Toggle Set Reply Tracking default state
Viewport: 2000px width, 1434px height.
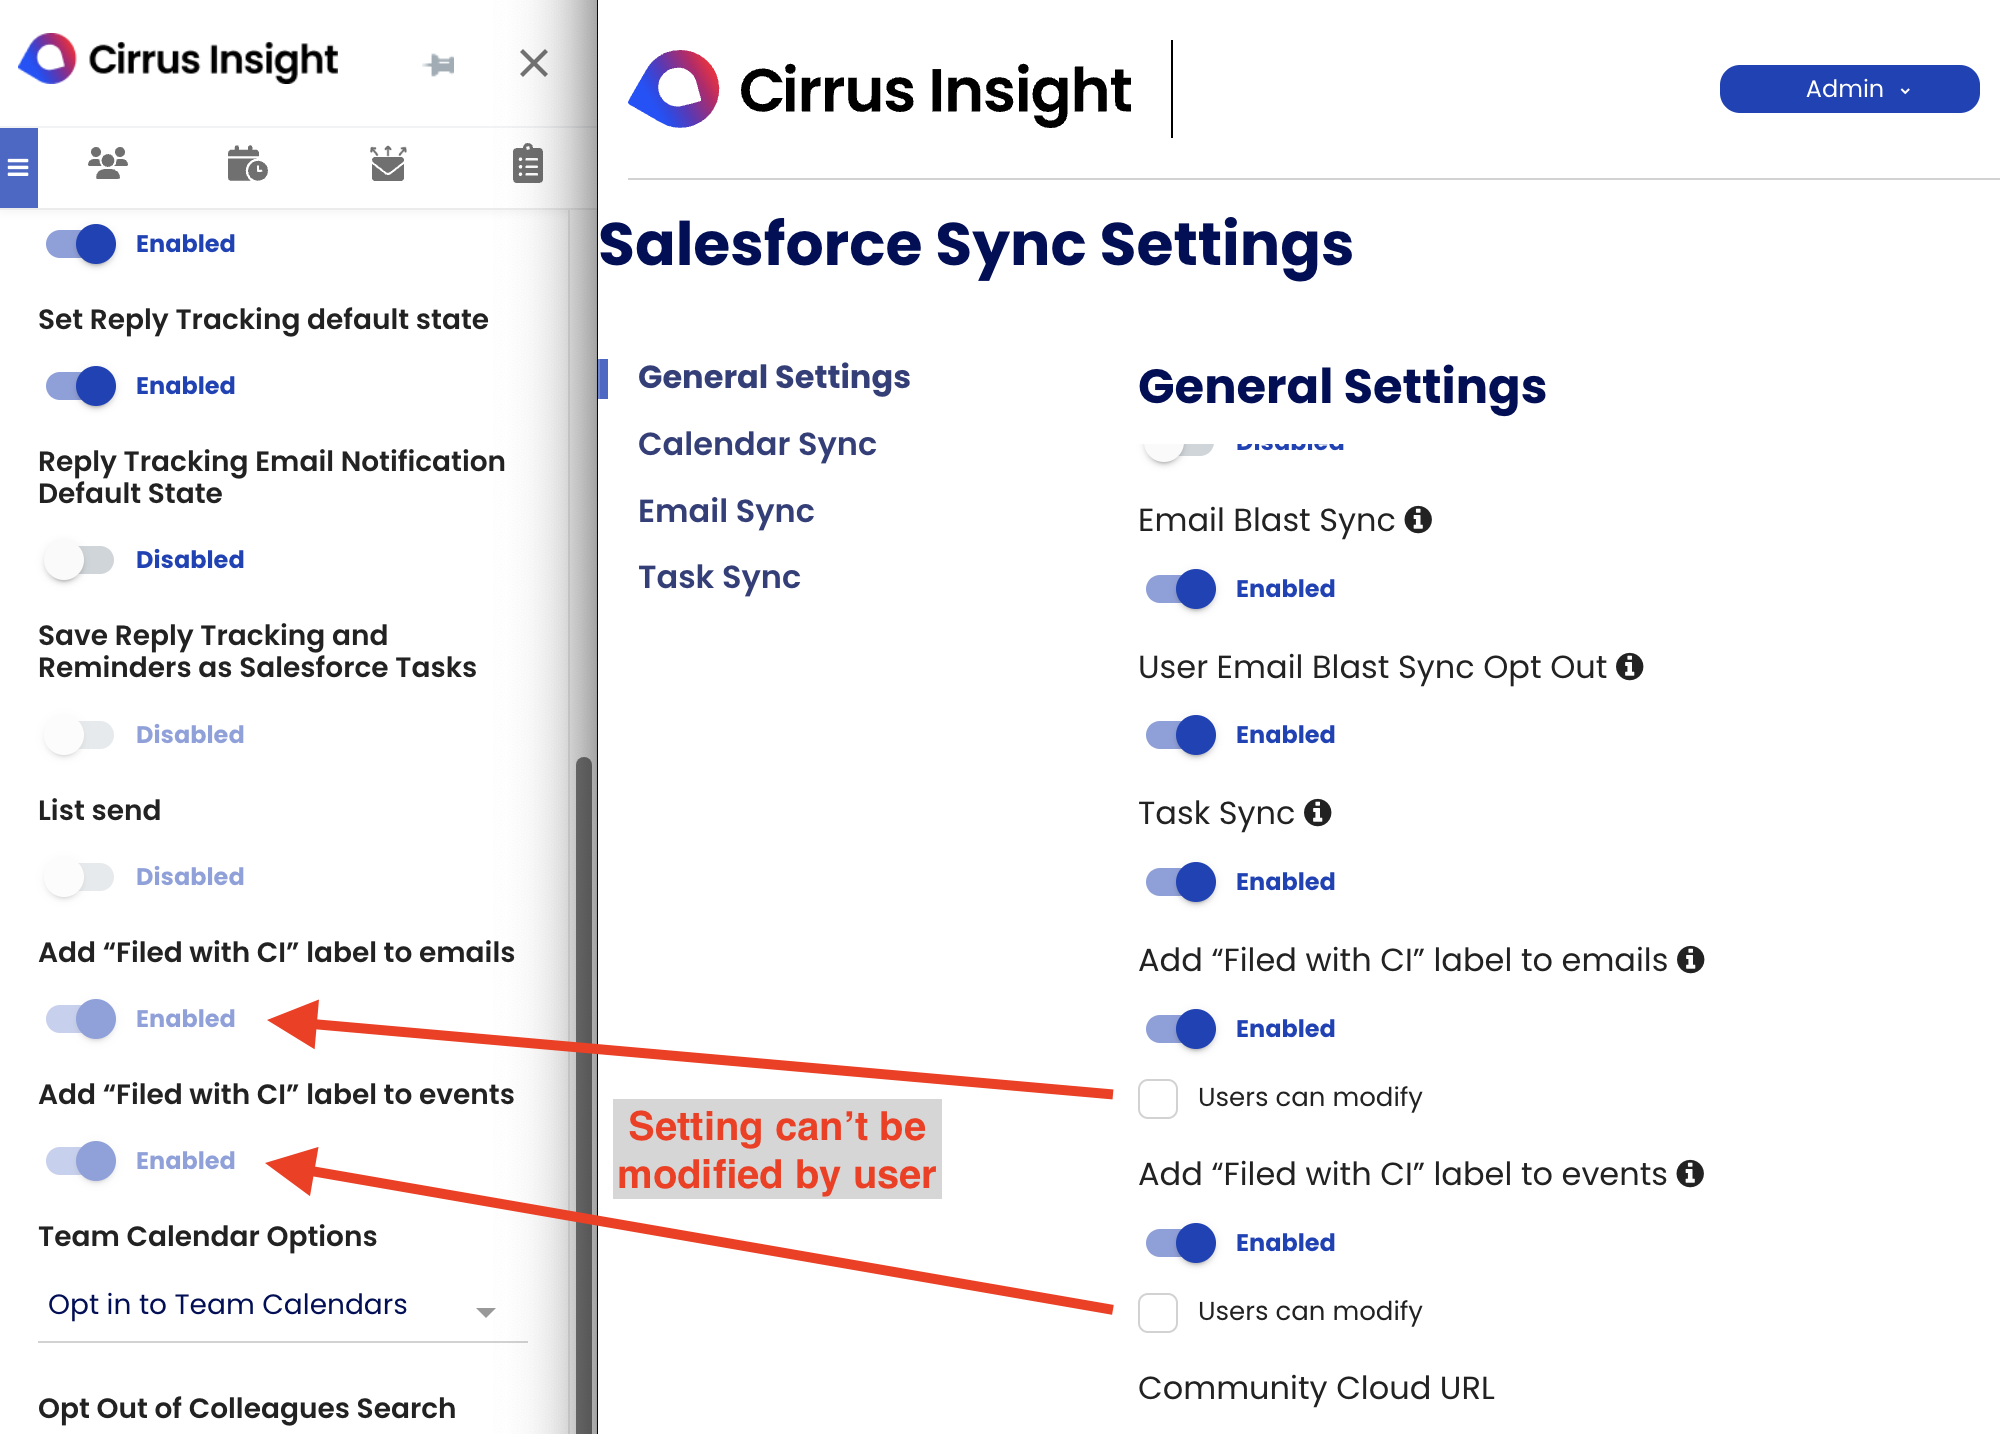(81, 386)
